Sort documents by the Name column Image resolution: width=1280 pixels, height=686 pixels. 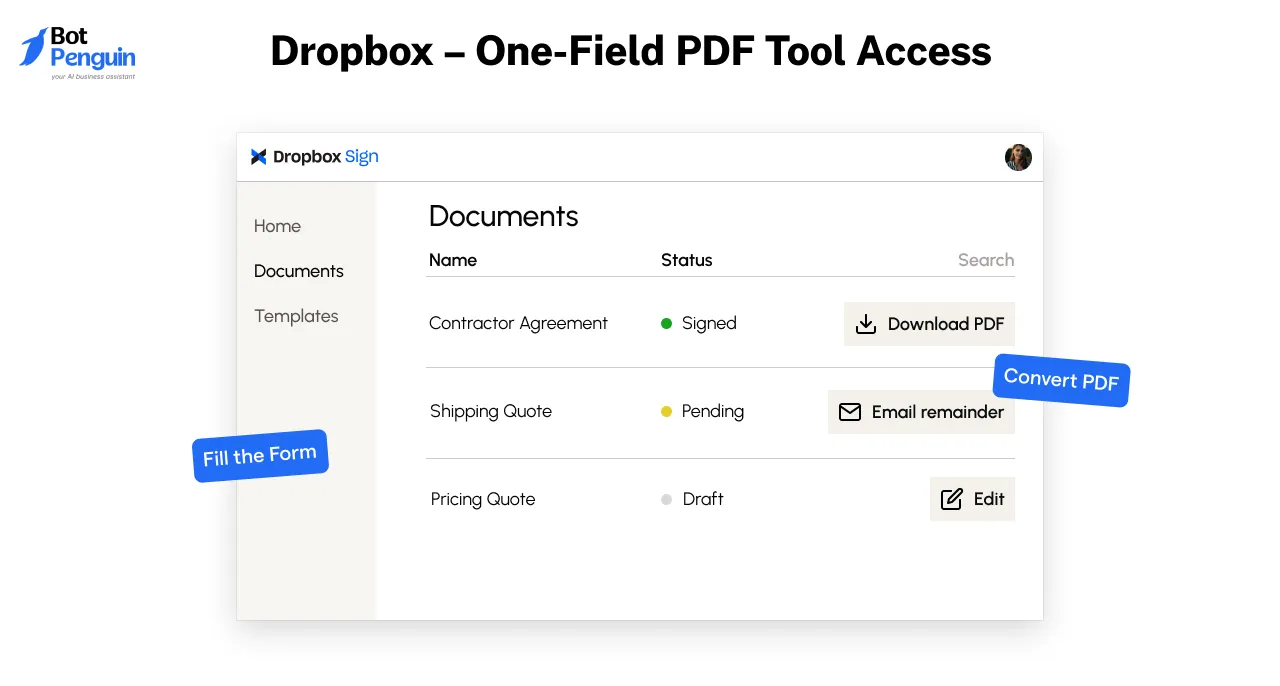(453, 260)
